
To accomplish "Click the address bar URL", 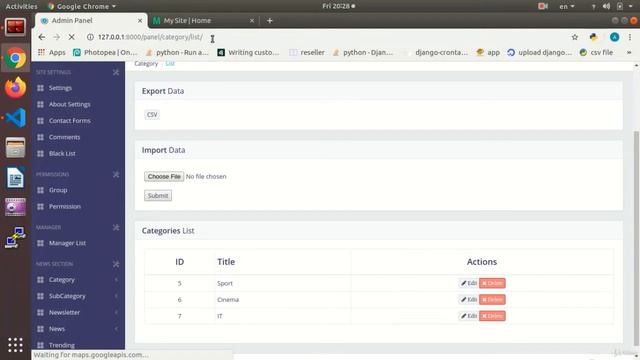I will [150, 37].
